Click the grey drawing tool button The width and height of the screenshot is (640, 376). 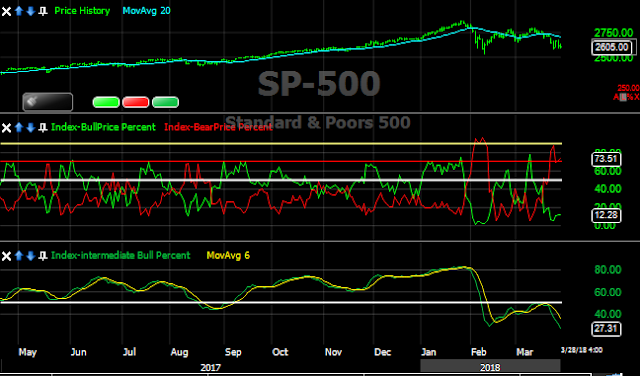point(48,102)
